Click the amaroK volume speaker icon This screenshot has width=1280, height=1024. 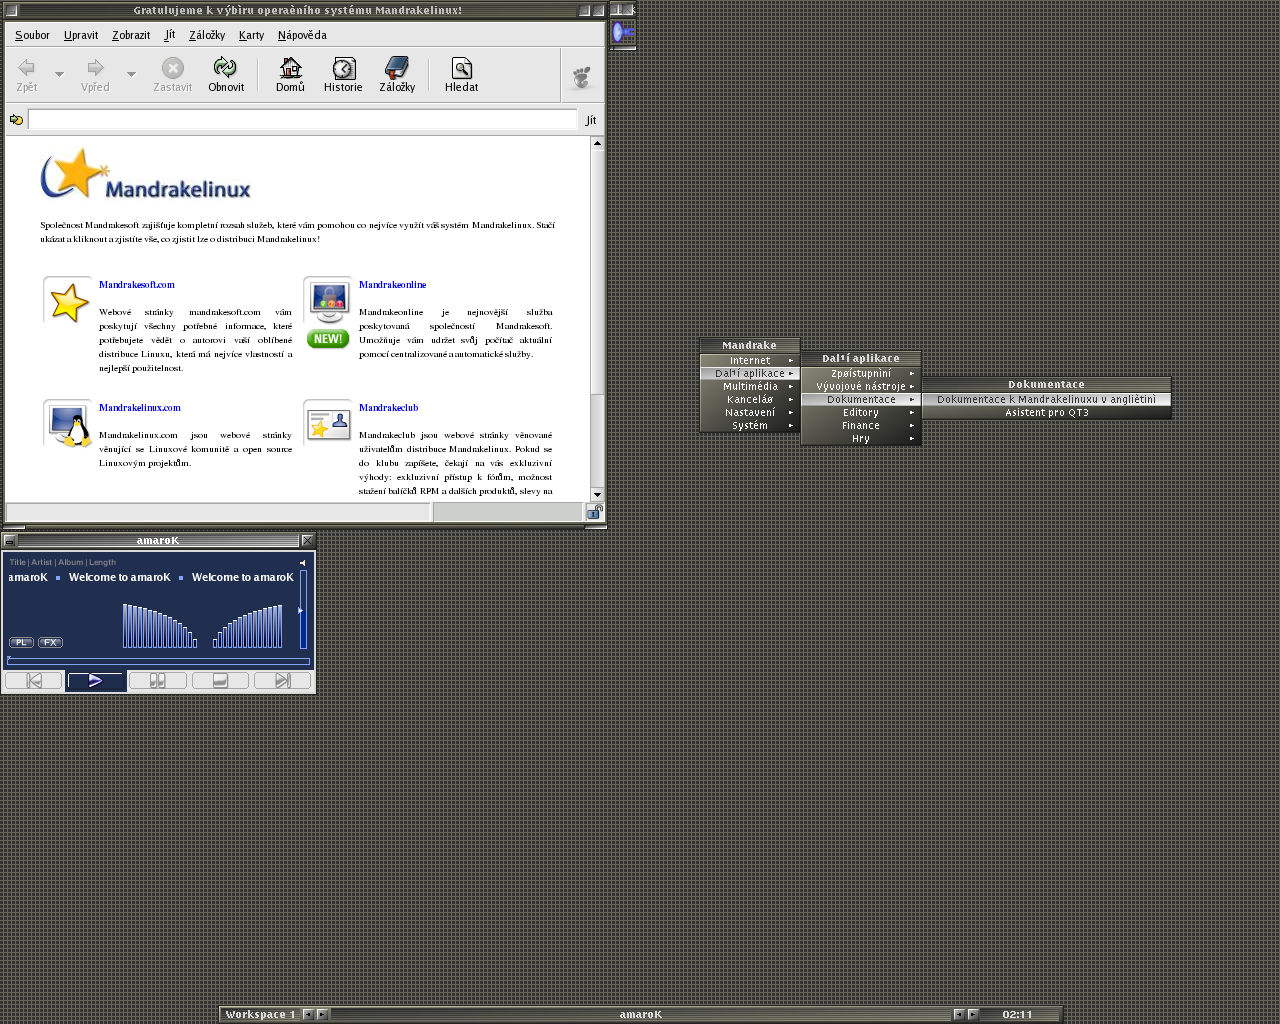pyautogui.click(x=302, y=562)
